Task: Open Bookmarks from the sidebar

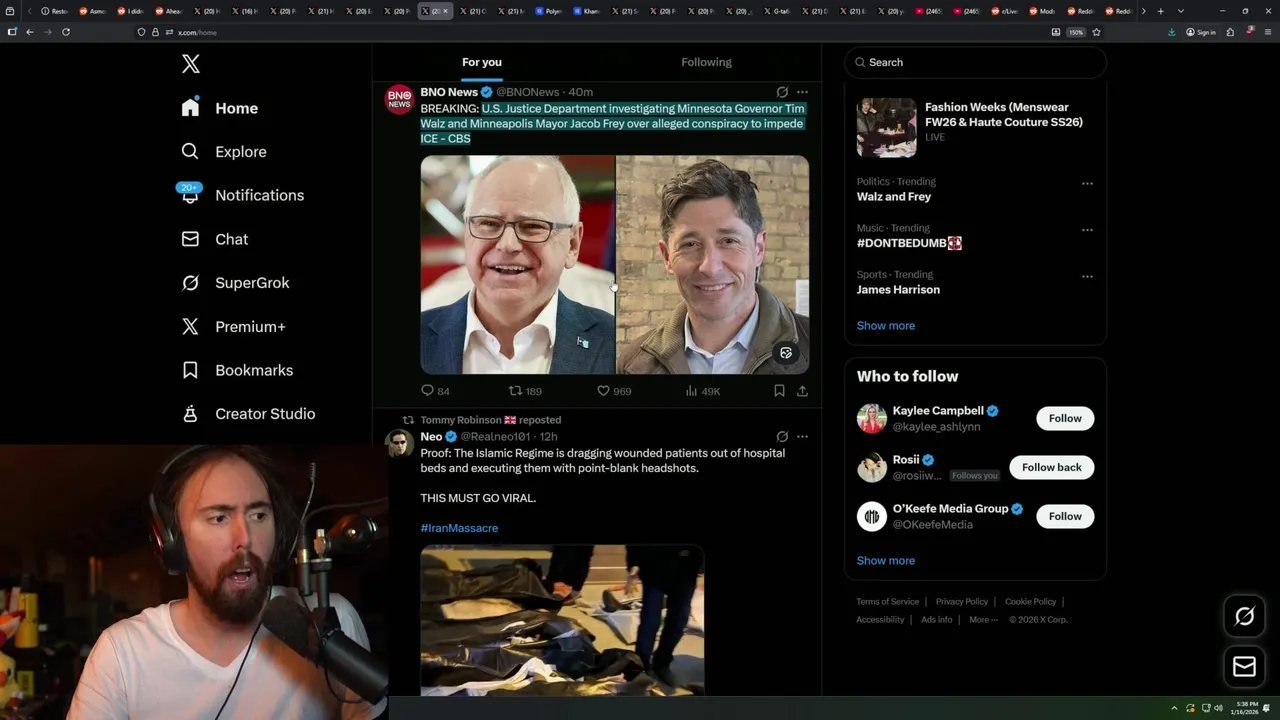Action: pyautogui.click(x=238, y=370)
